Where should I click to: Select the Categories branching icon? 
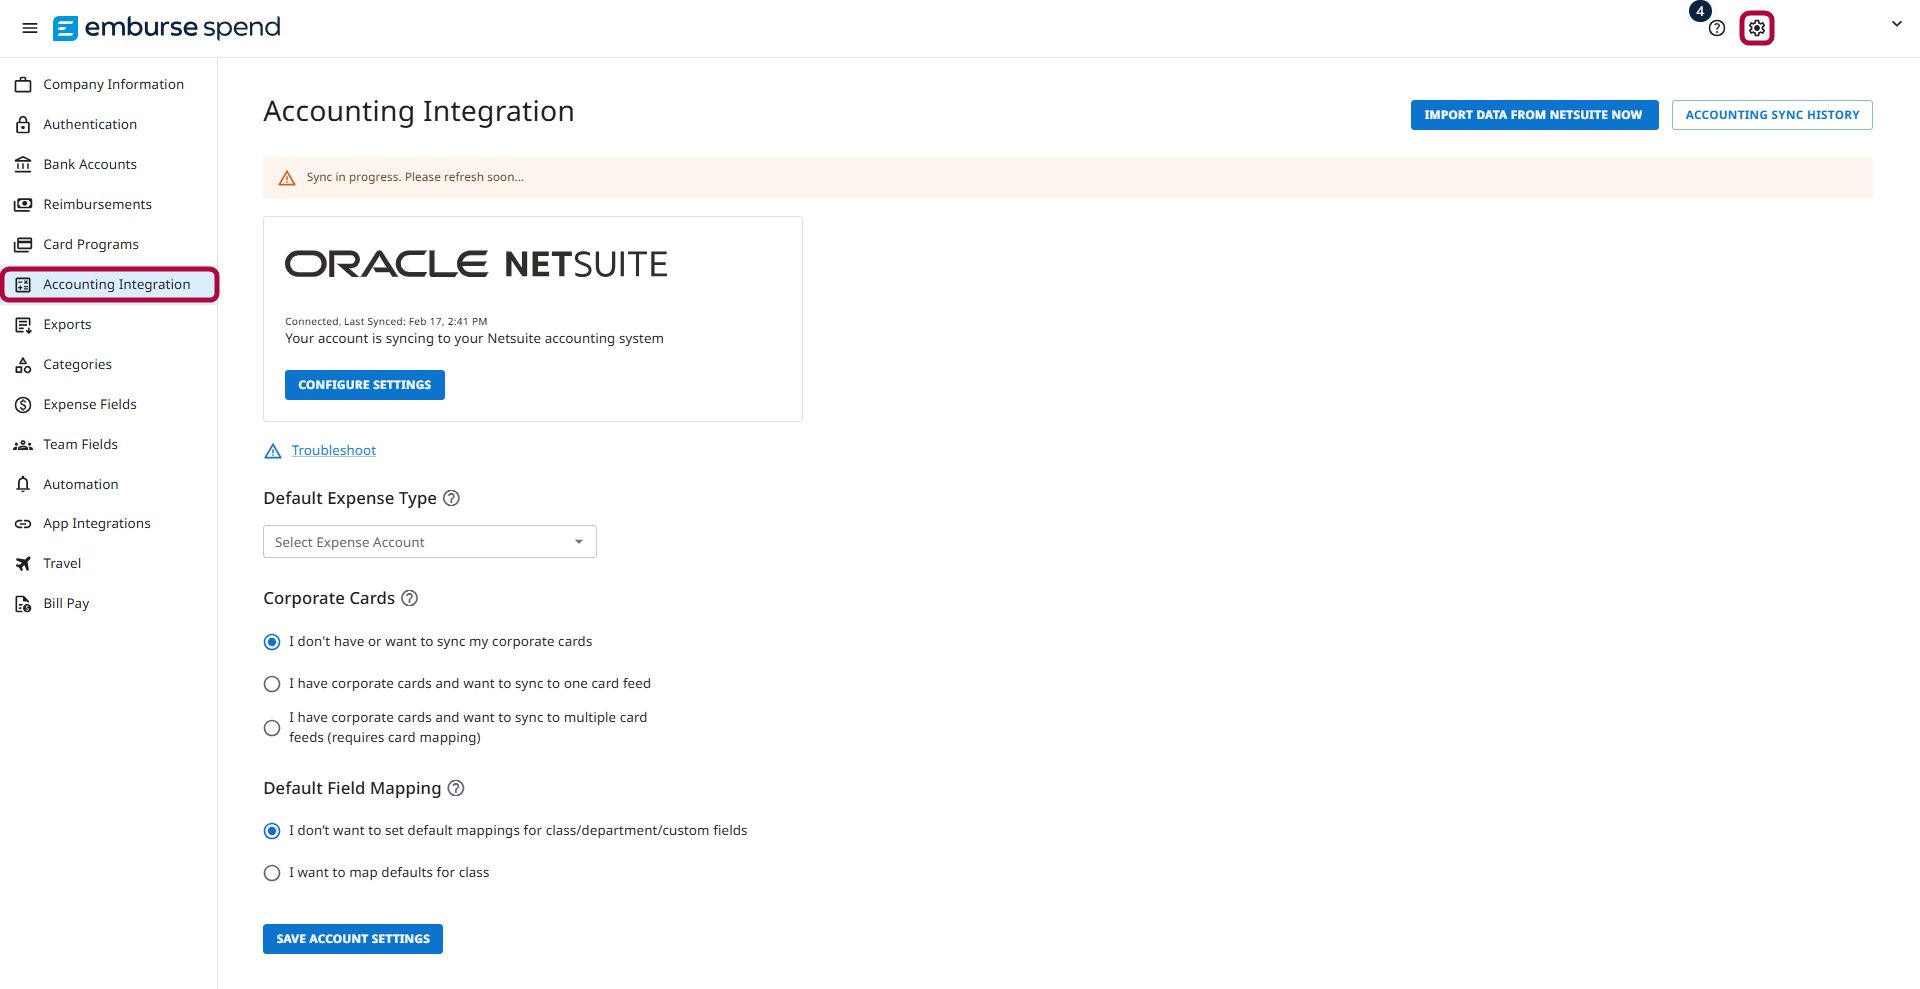click(23, 364)
